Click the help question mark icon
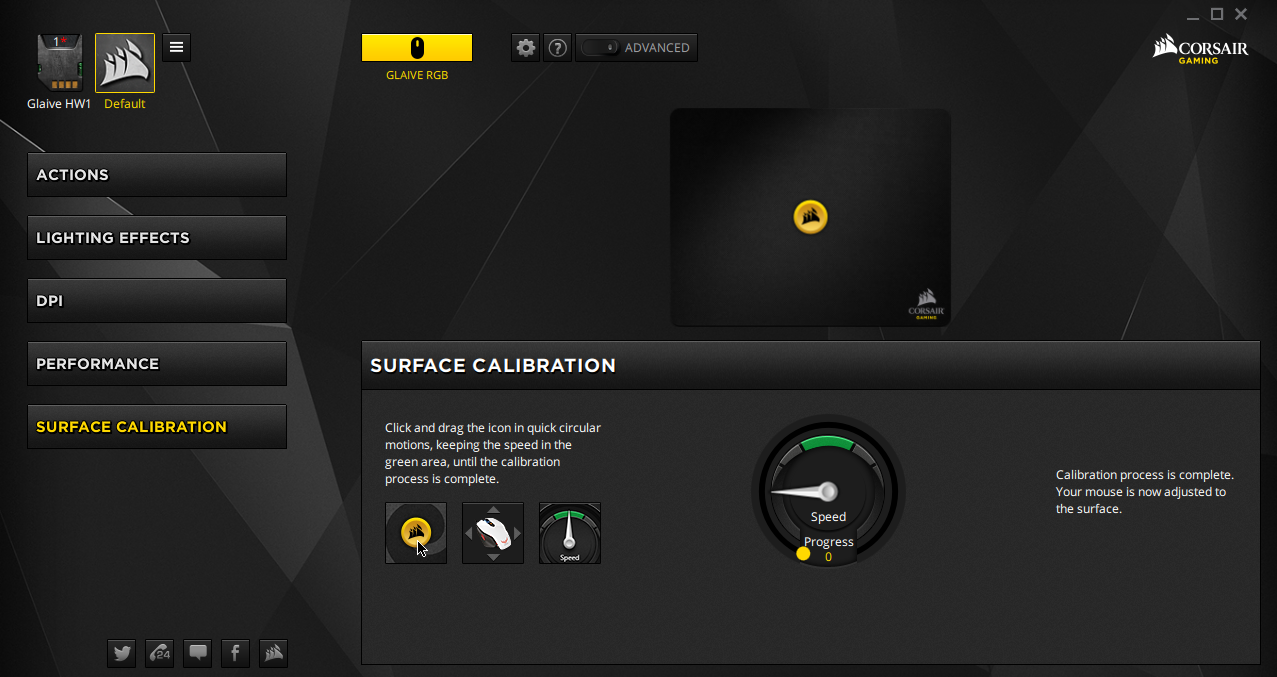Screen dimensions: 1277x677 558,48
